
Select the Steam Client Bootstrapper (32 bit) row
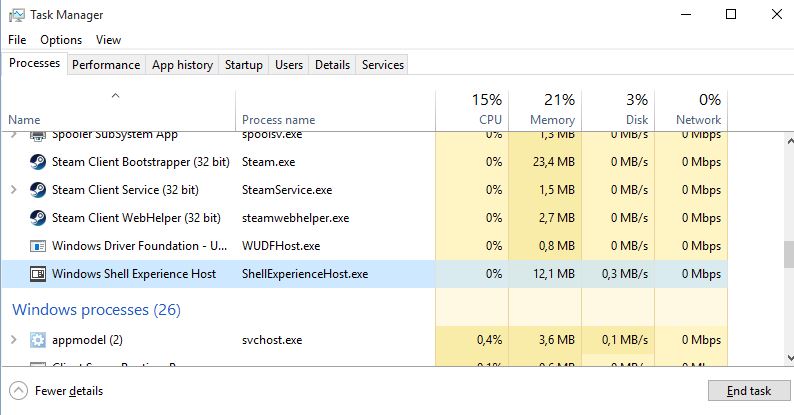(365, 162)
